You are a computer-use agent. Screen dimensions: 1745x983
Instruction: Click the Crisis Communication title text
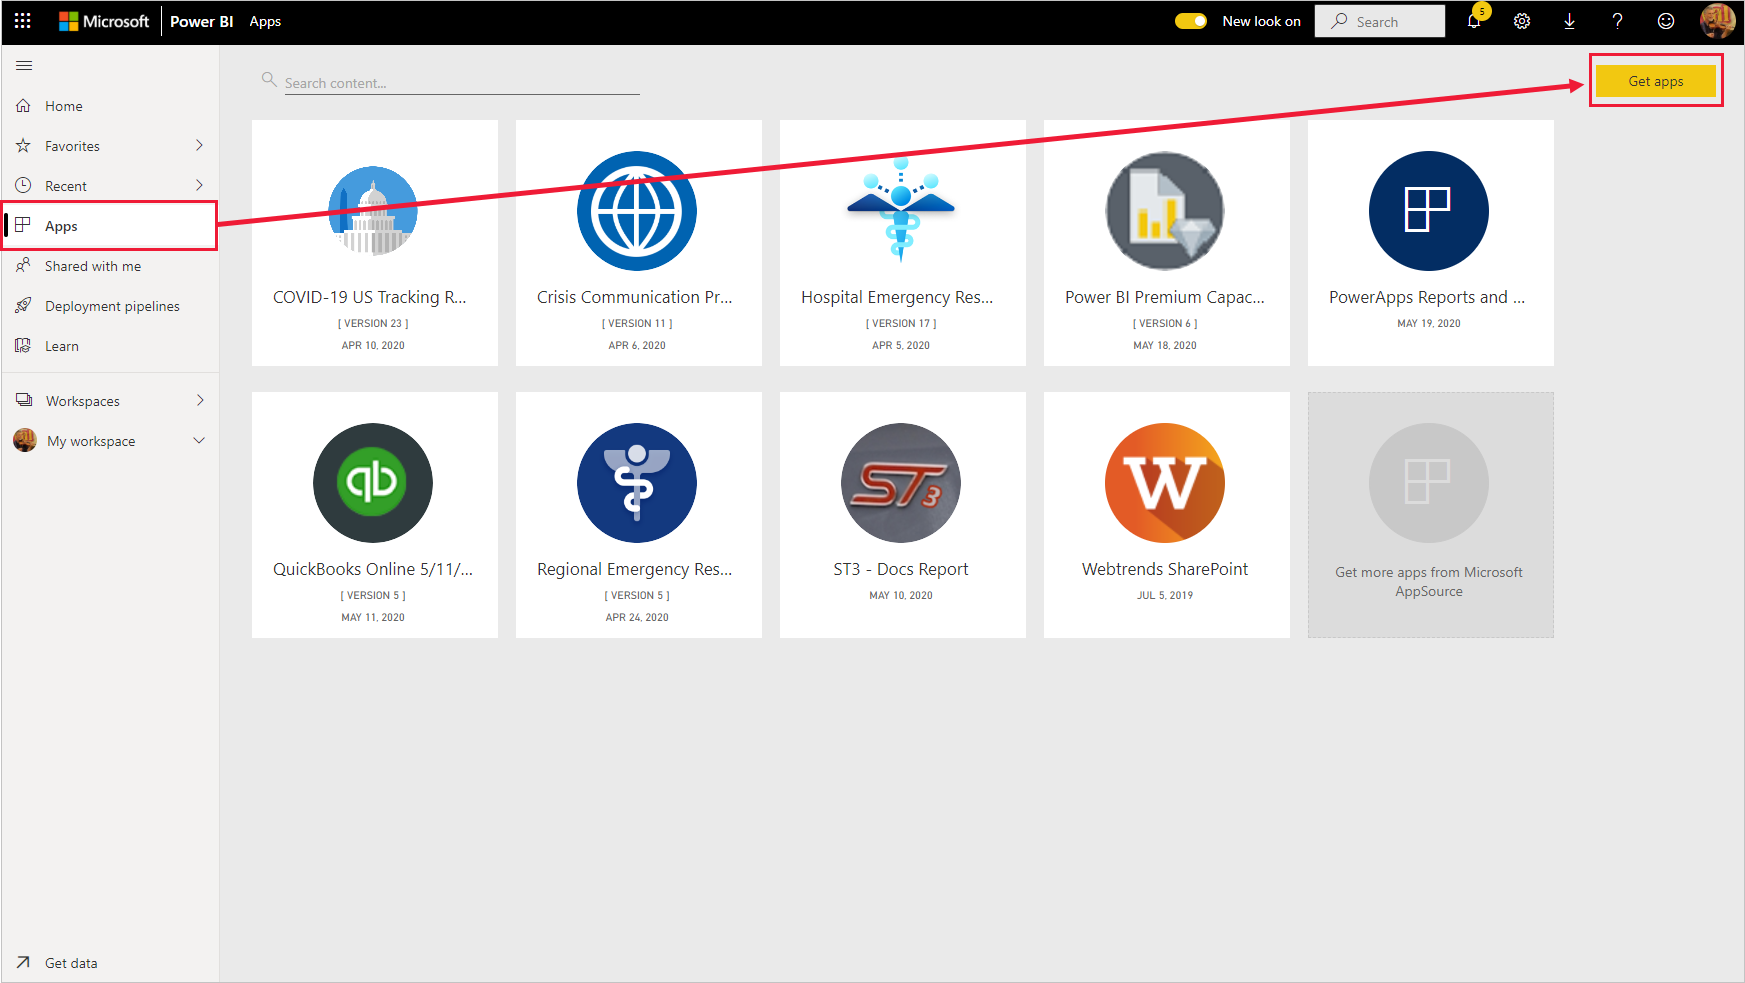[635, 297]
